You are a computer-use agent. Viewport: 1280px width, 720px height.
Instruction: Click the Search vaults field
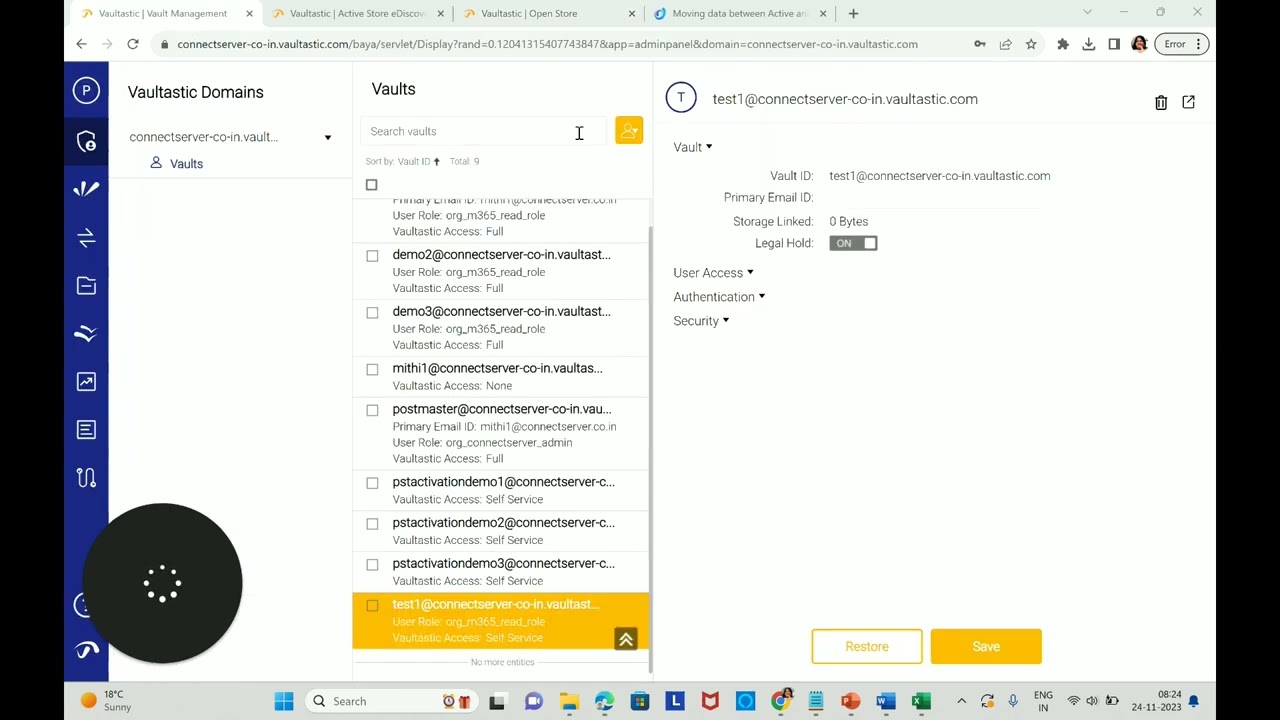click(484, 131)
